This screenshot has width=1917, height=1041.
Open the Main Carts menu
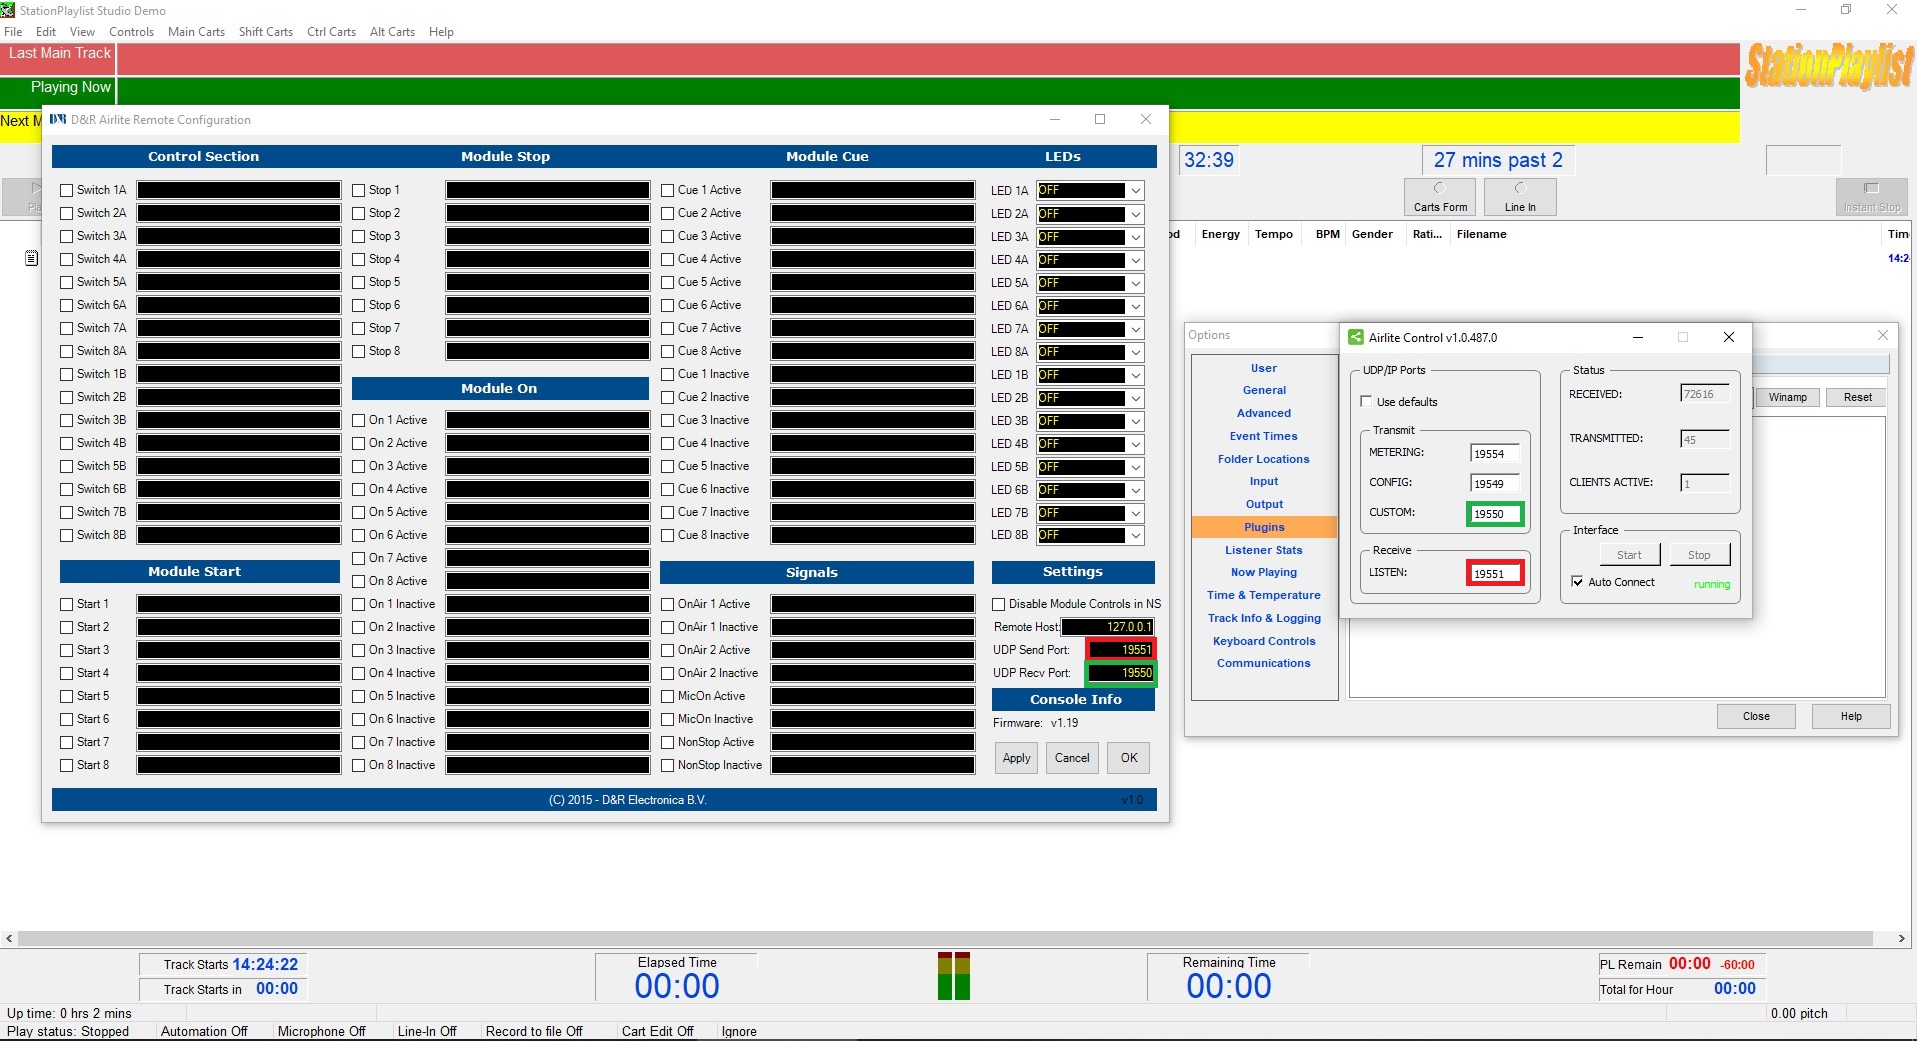[x=196, y=32]
